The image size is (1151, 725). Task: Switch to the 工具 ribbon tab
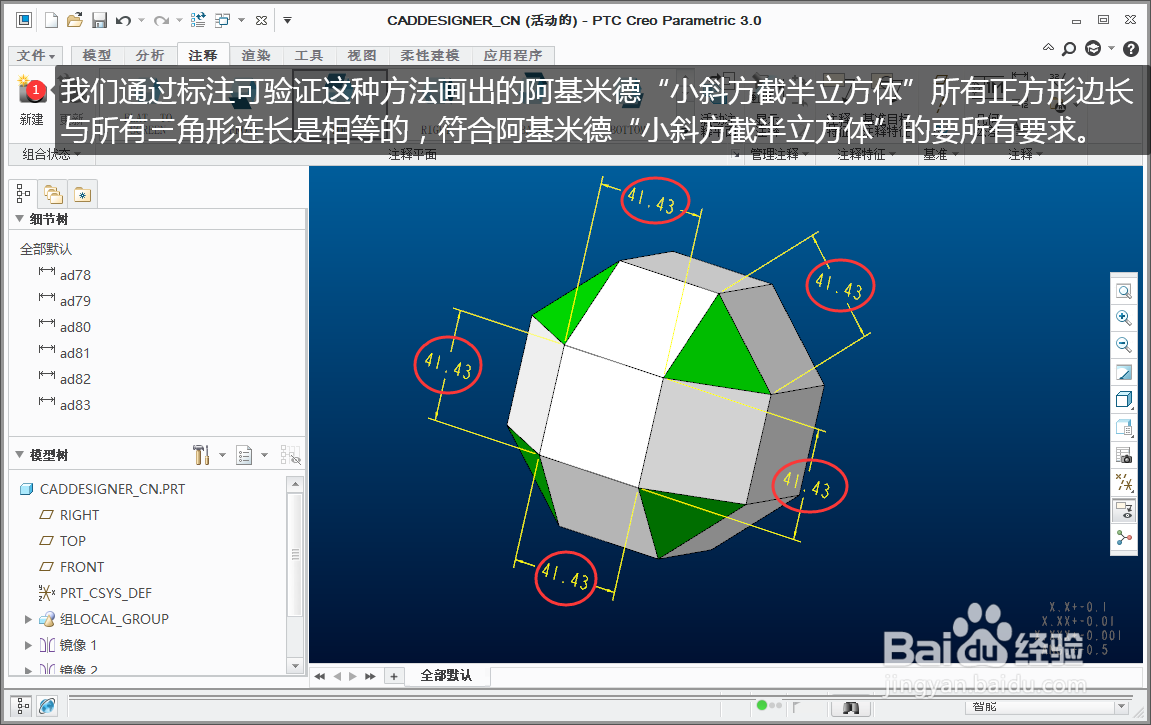[x=309, y=56]
